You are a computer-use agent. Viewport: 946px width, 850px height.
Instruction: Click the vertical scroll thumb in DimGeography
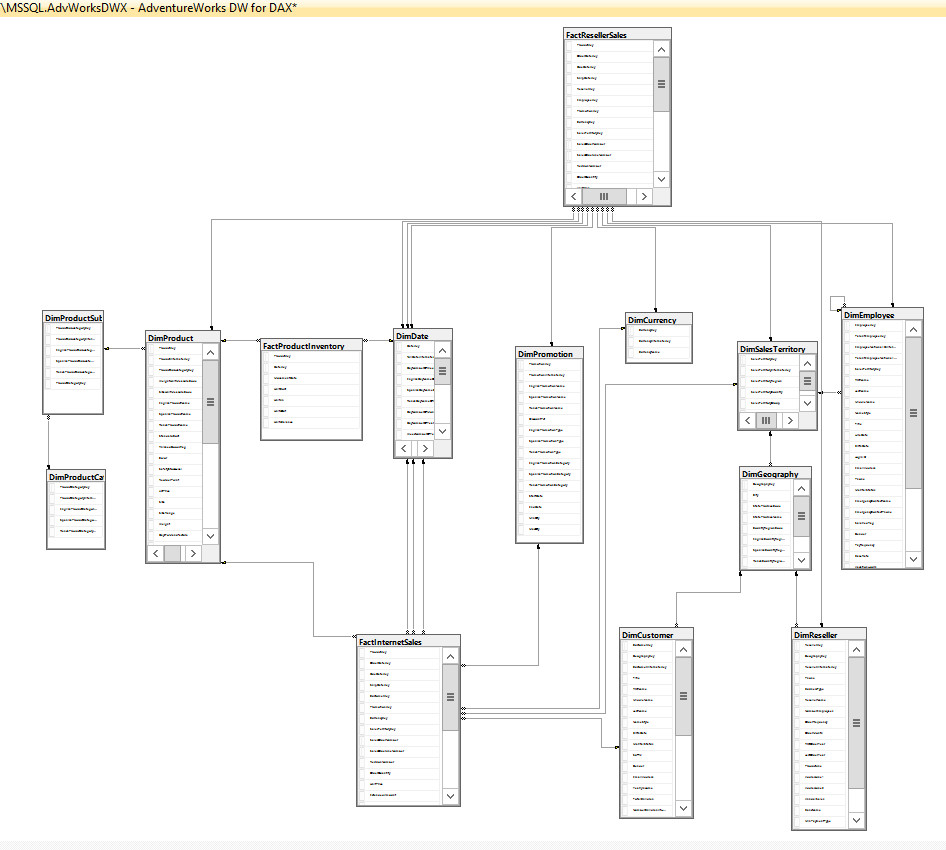pyautogui.click(x=801, y=516)
